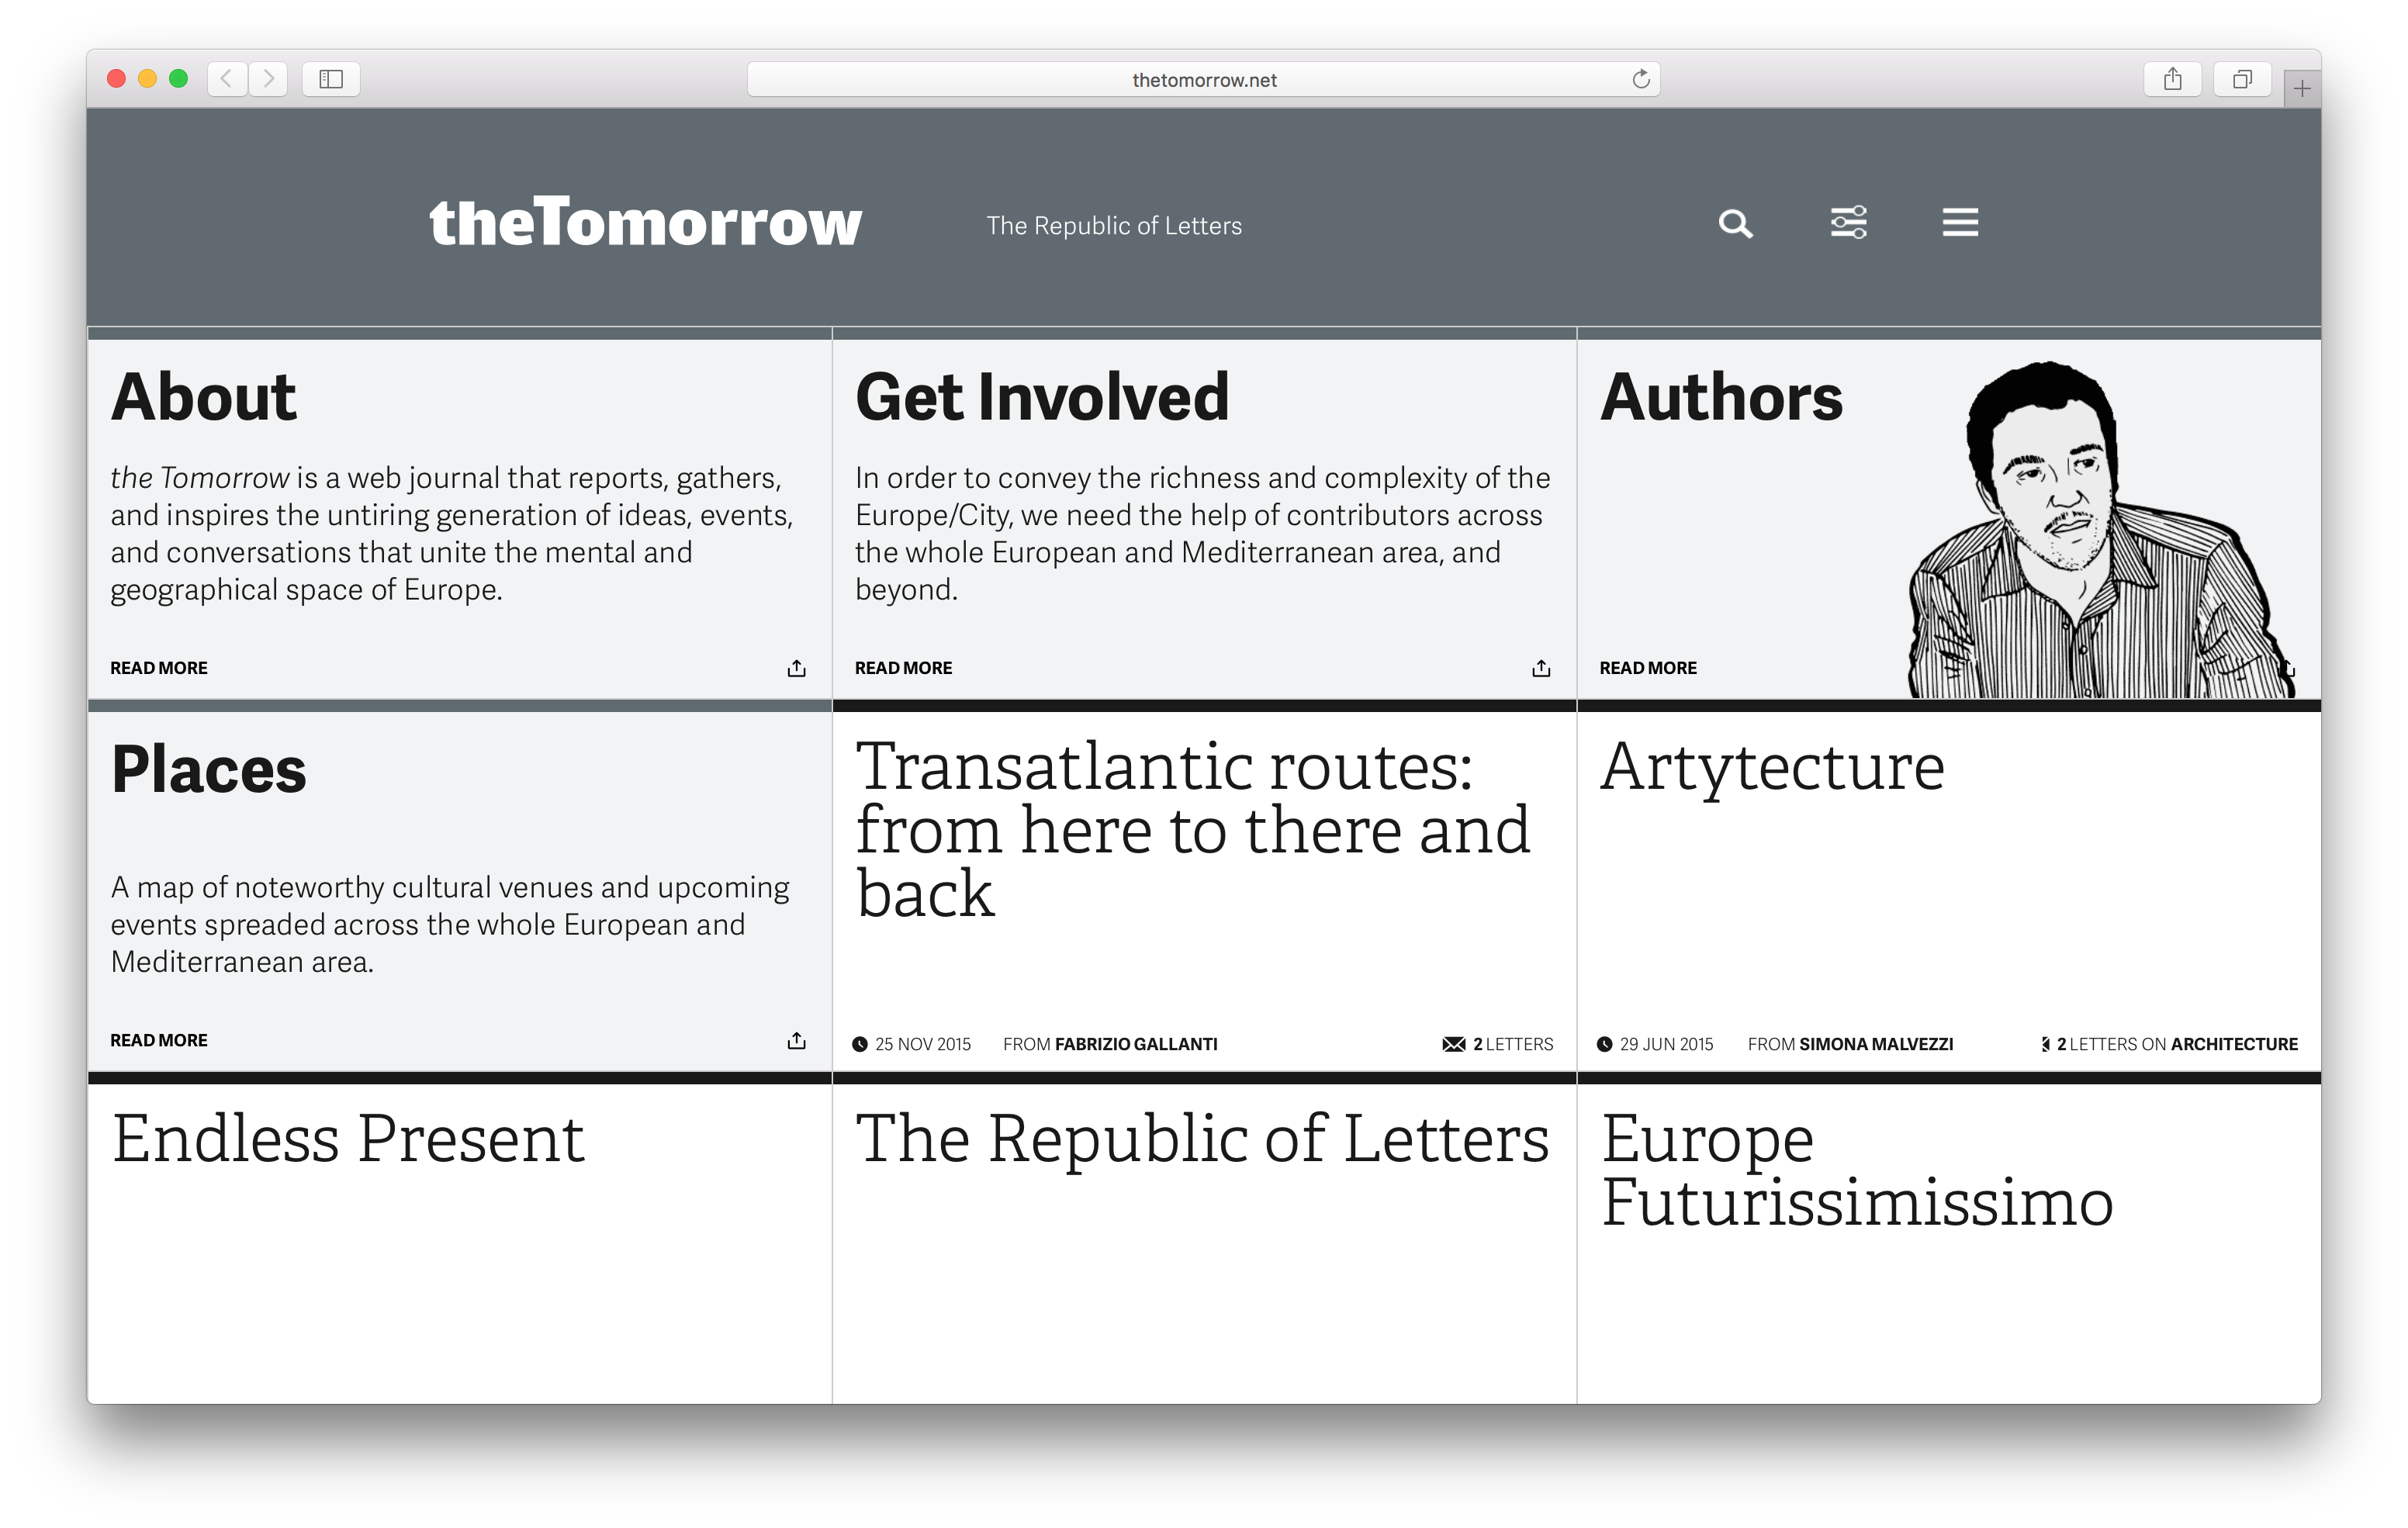Click share icon on Get Involved card
The image size is (2408, 1528).
pyautogui.click(x=1541, y=668)
